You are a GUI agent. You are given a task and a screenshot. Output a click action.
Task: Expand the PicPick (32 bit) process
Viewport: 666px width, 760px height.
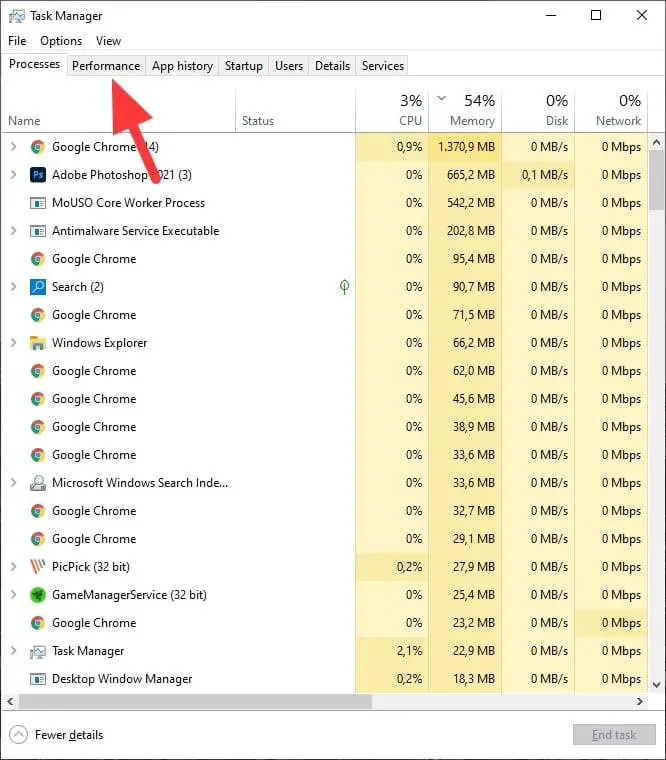click(14, 567)
